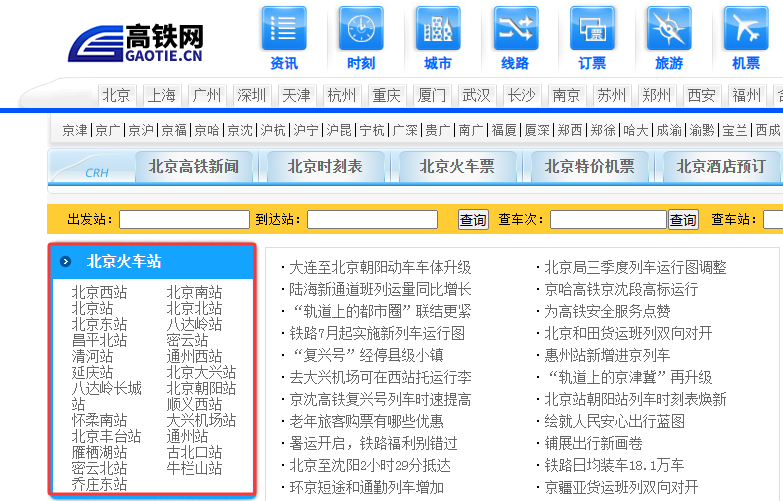Image resolution: width=783 pixels, height=501 pixels.
Task: Switch to 北京火车票 tab
Action: (457, 167)
